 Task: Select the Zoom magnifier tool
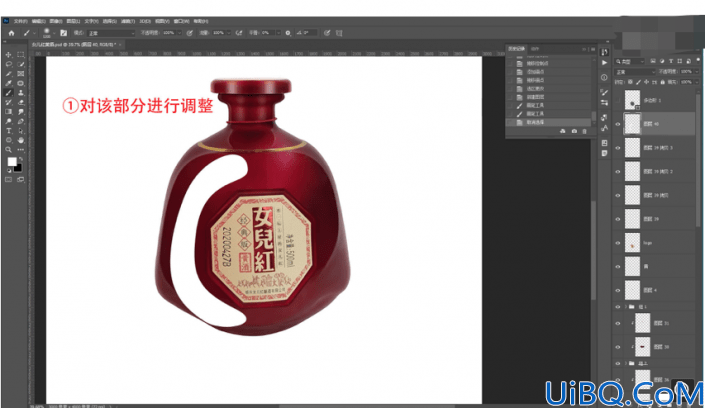click(9, 150)
